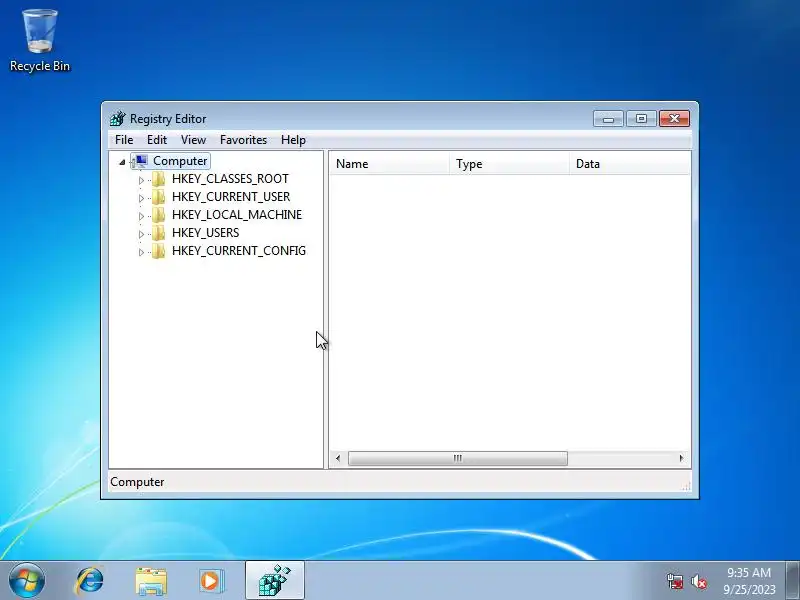Click the Computer tree label text

pos(180,161)
